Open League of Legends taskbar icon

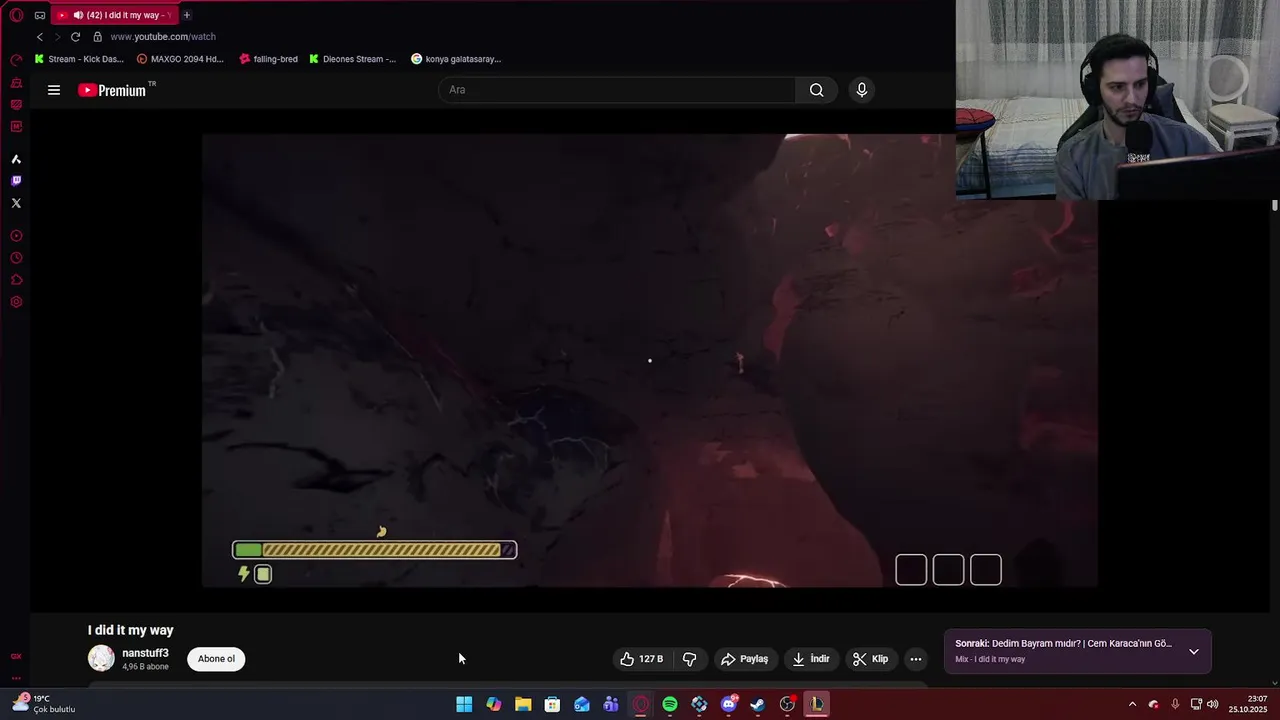click(817, 704)
